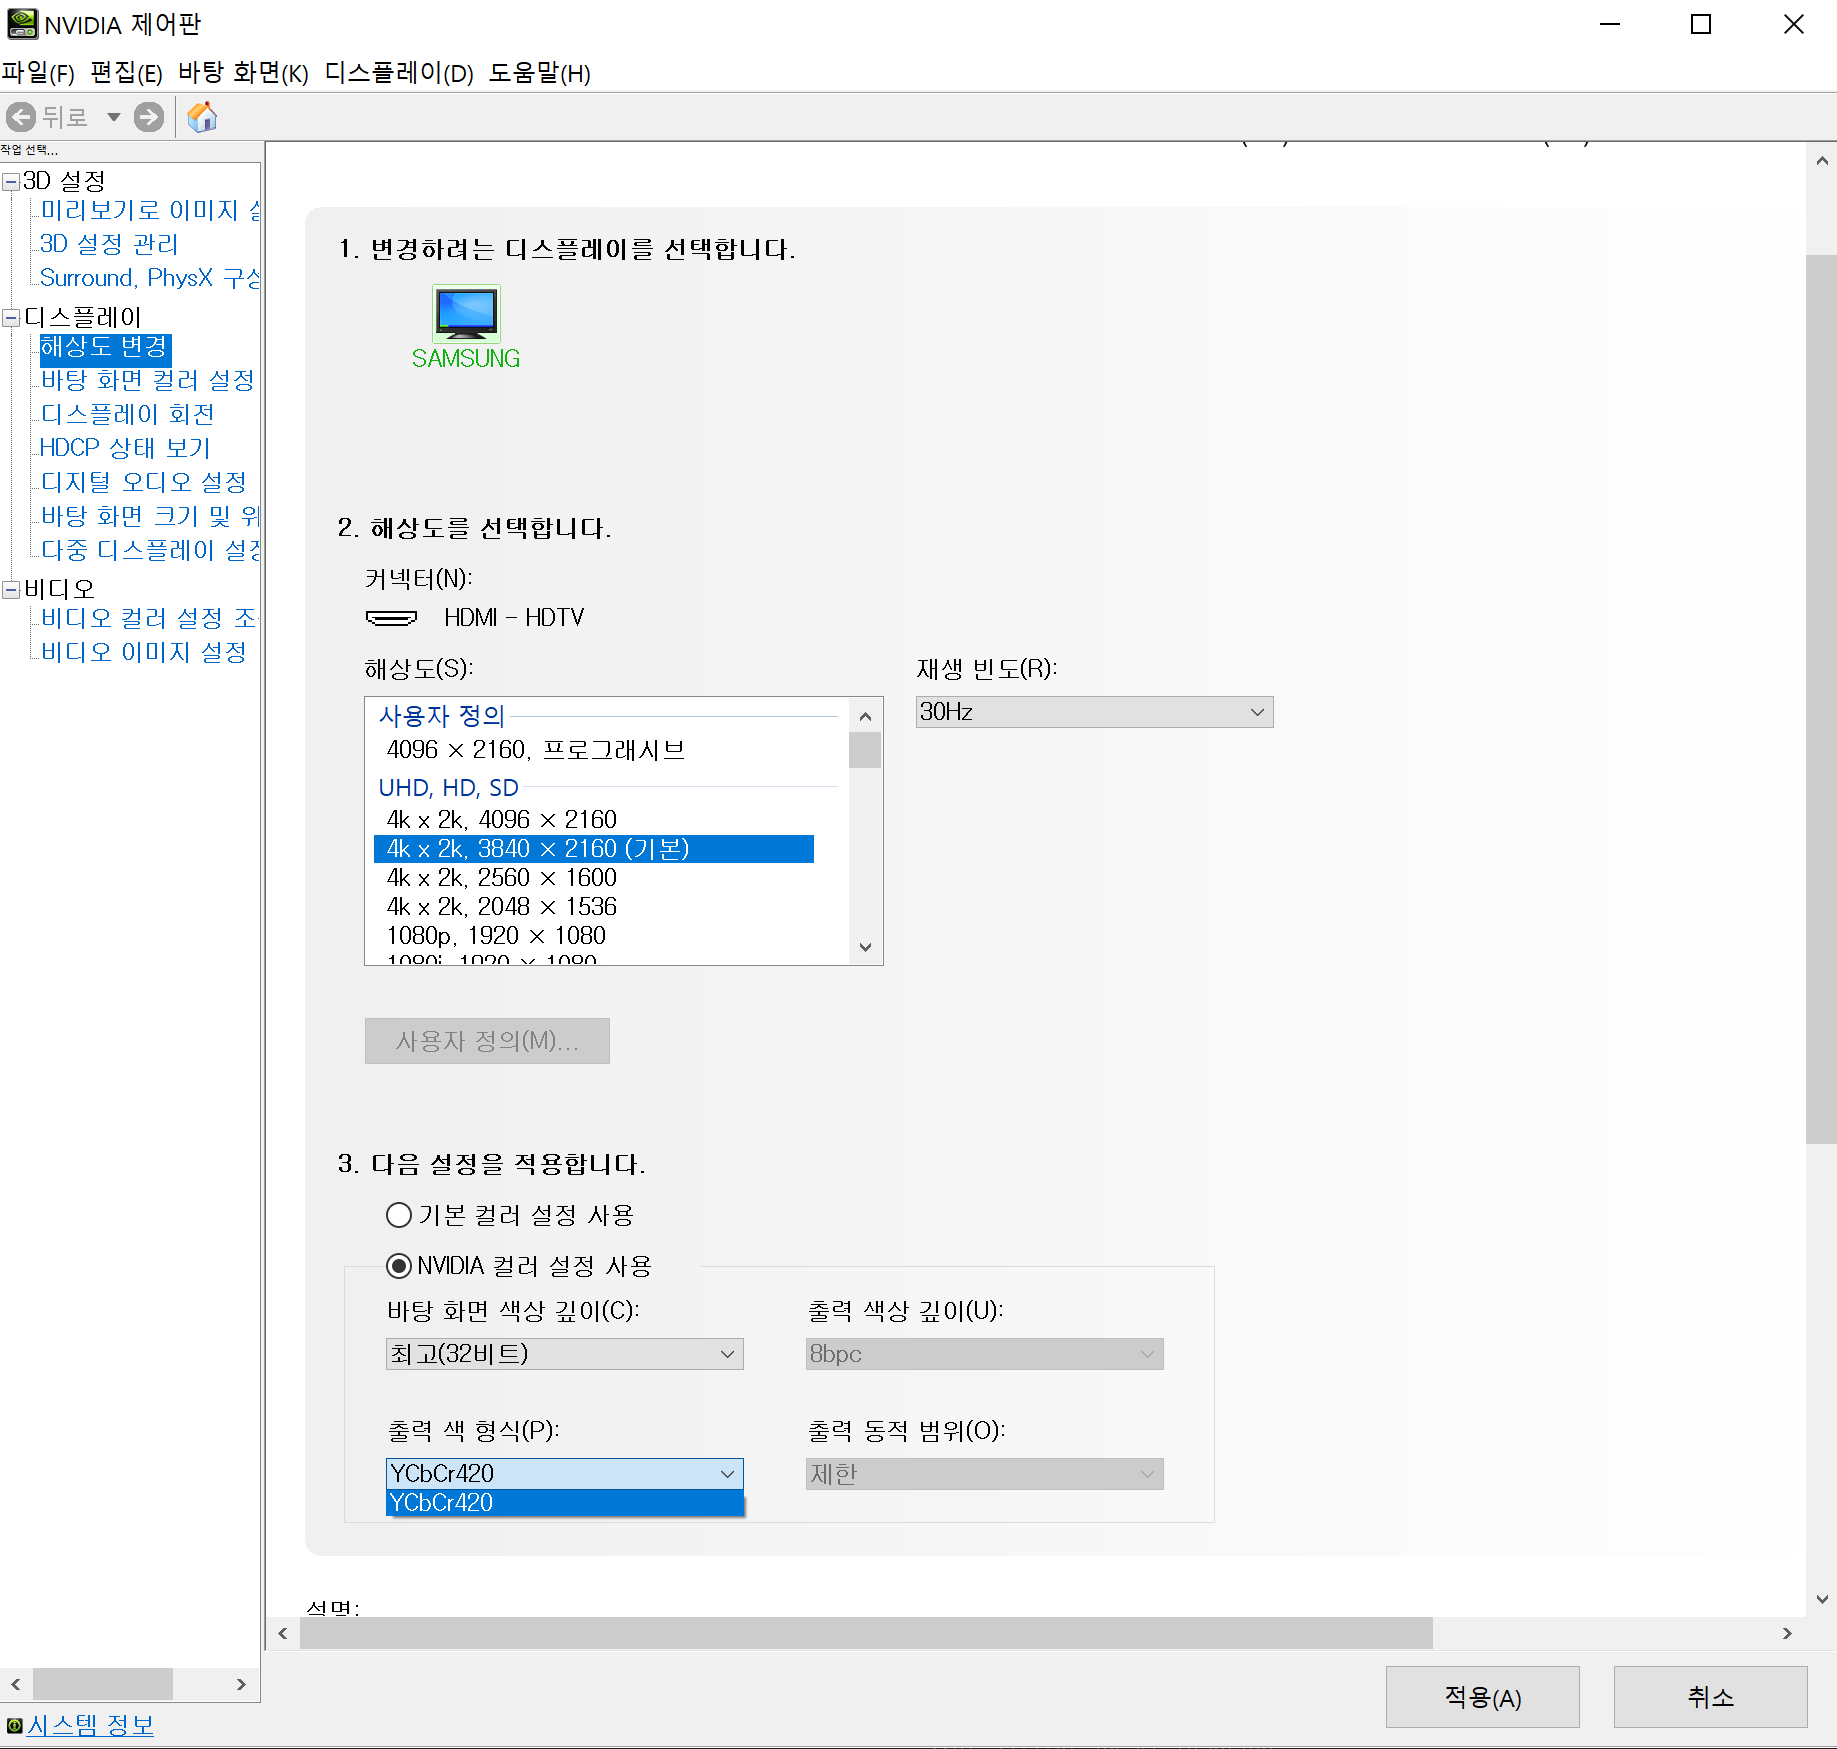Viewport: 1837px width, 1749px height.
Task: Click the 적용(A) apply button
Action: pyautogui.click(x=1483, y=1697)
